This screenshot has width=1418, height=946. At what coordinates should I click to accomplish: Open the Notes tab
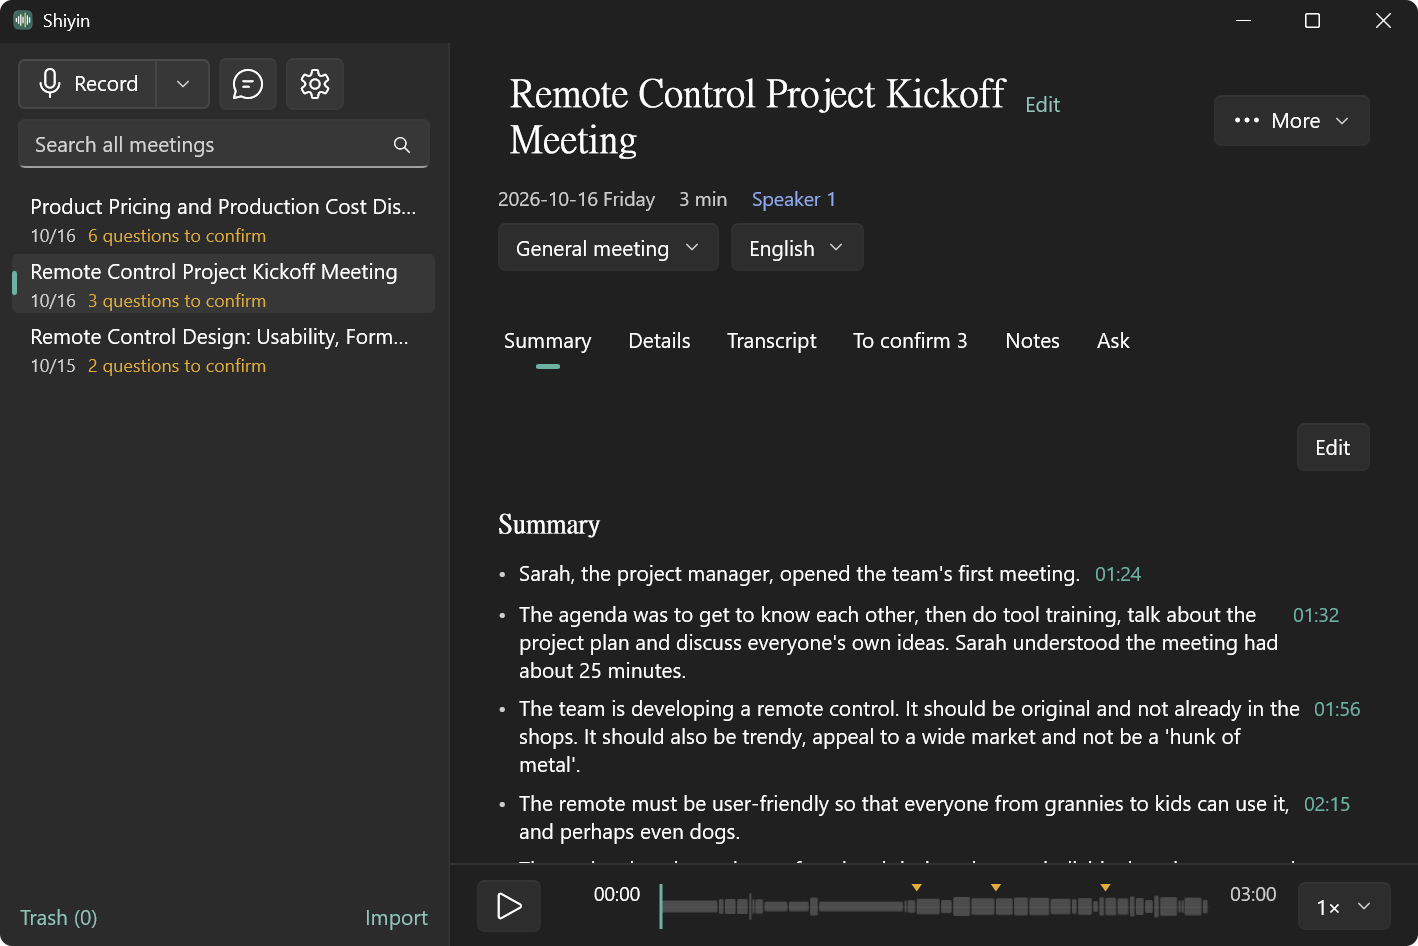pos(1032,341)
